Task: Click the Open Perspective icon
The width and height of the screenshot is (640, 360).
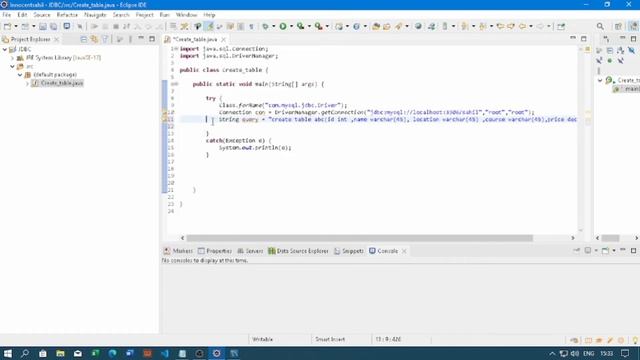Action: pos(618,26)
